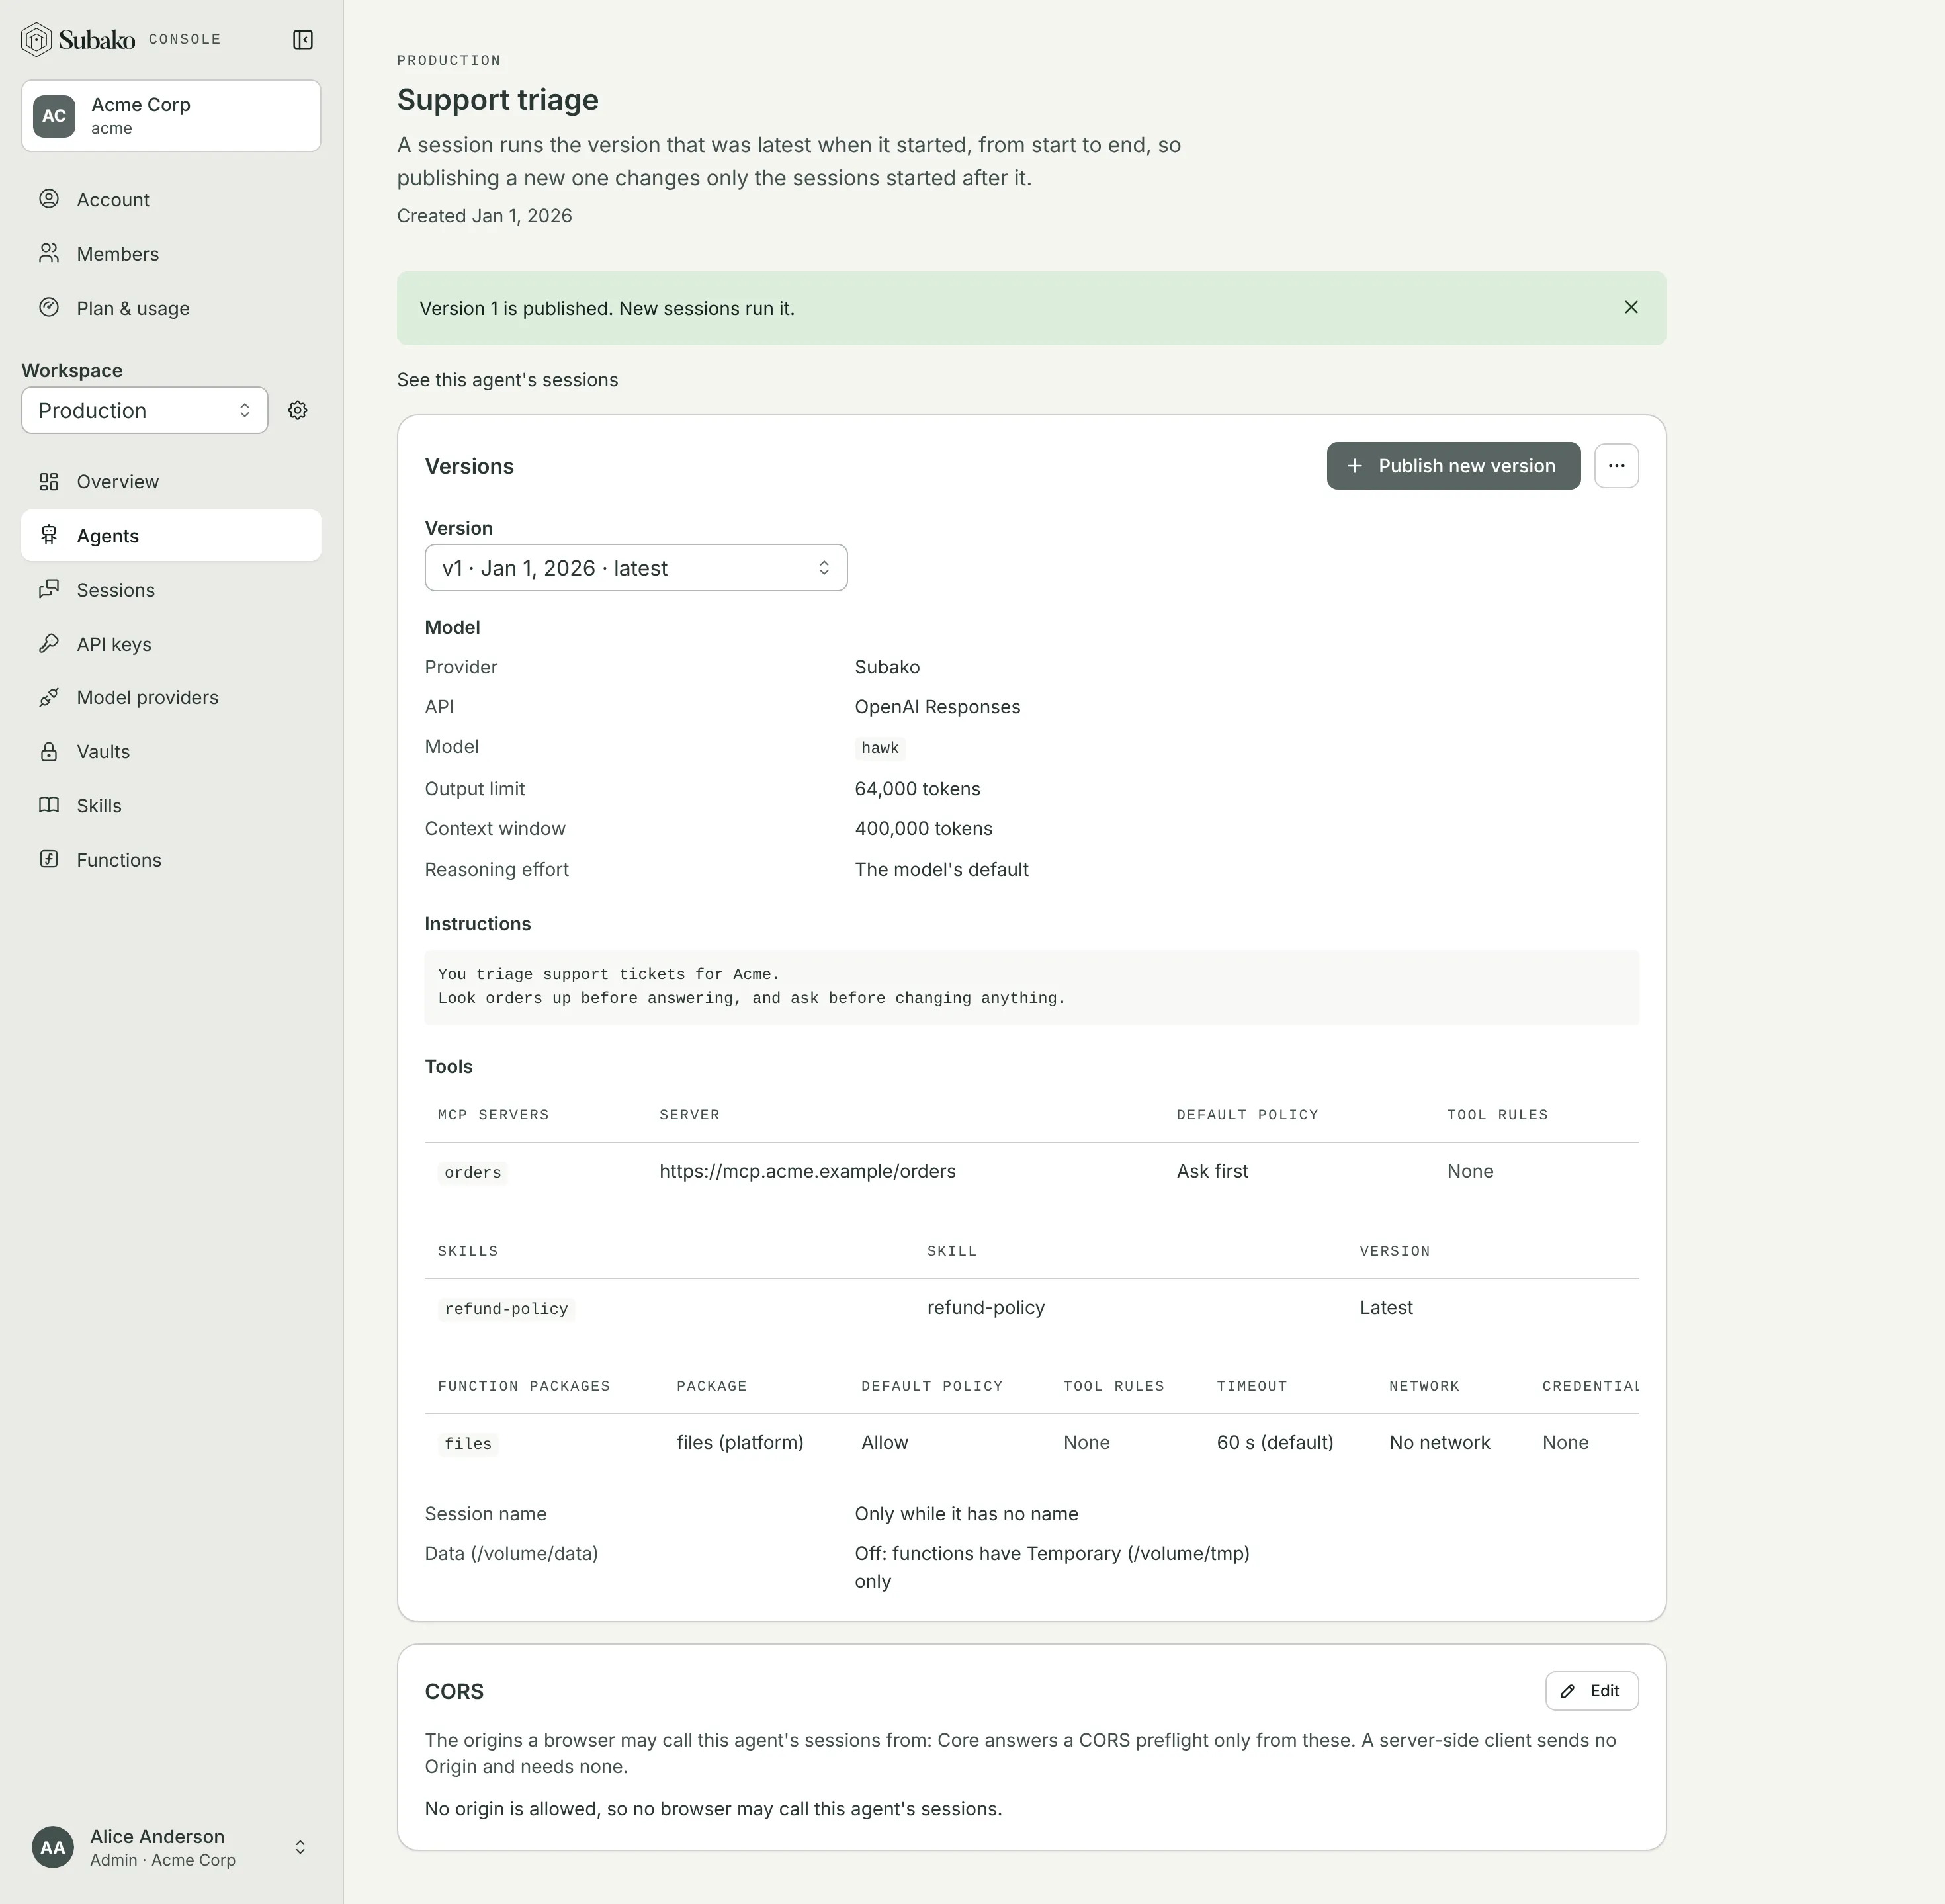Click the Subako logo
This screenshot has width=1945, height=1904.
tap(78, 40)
